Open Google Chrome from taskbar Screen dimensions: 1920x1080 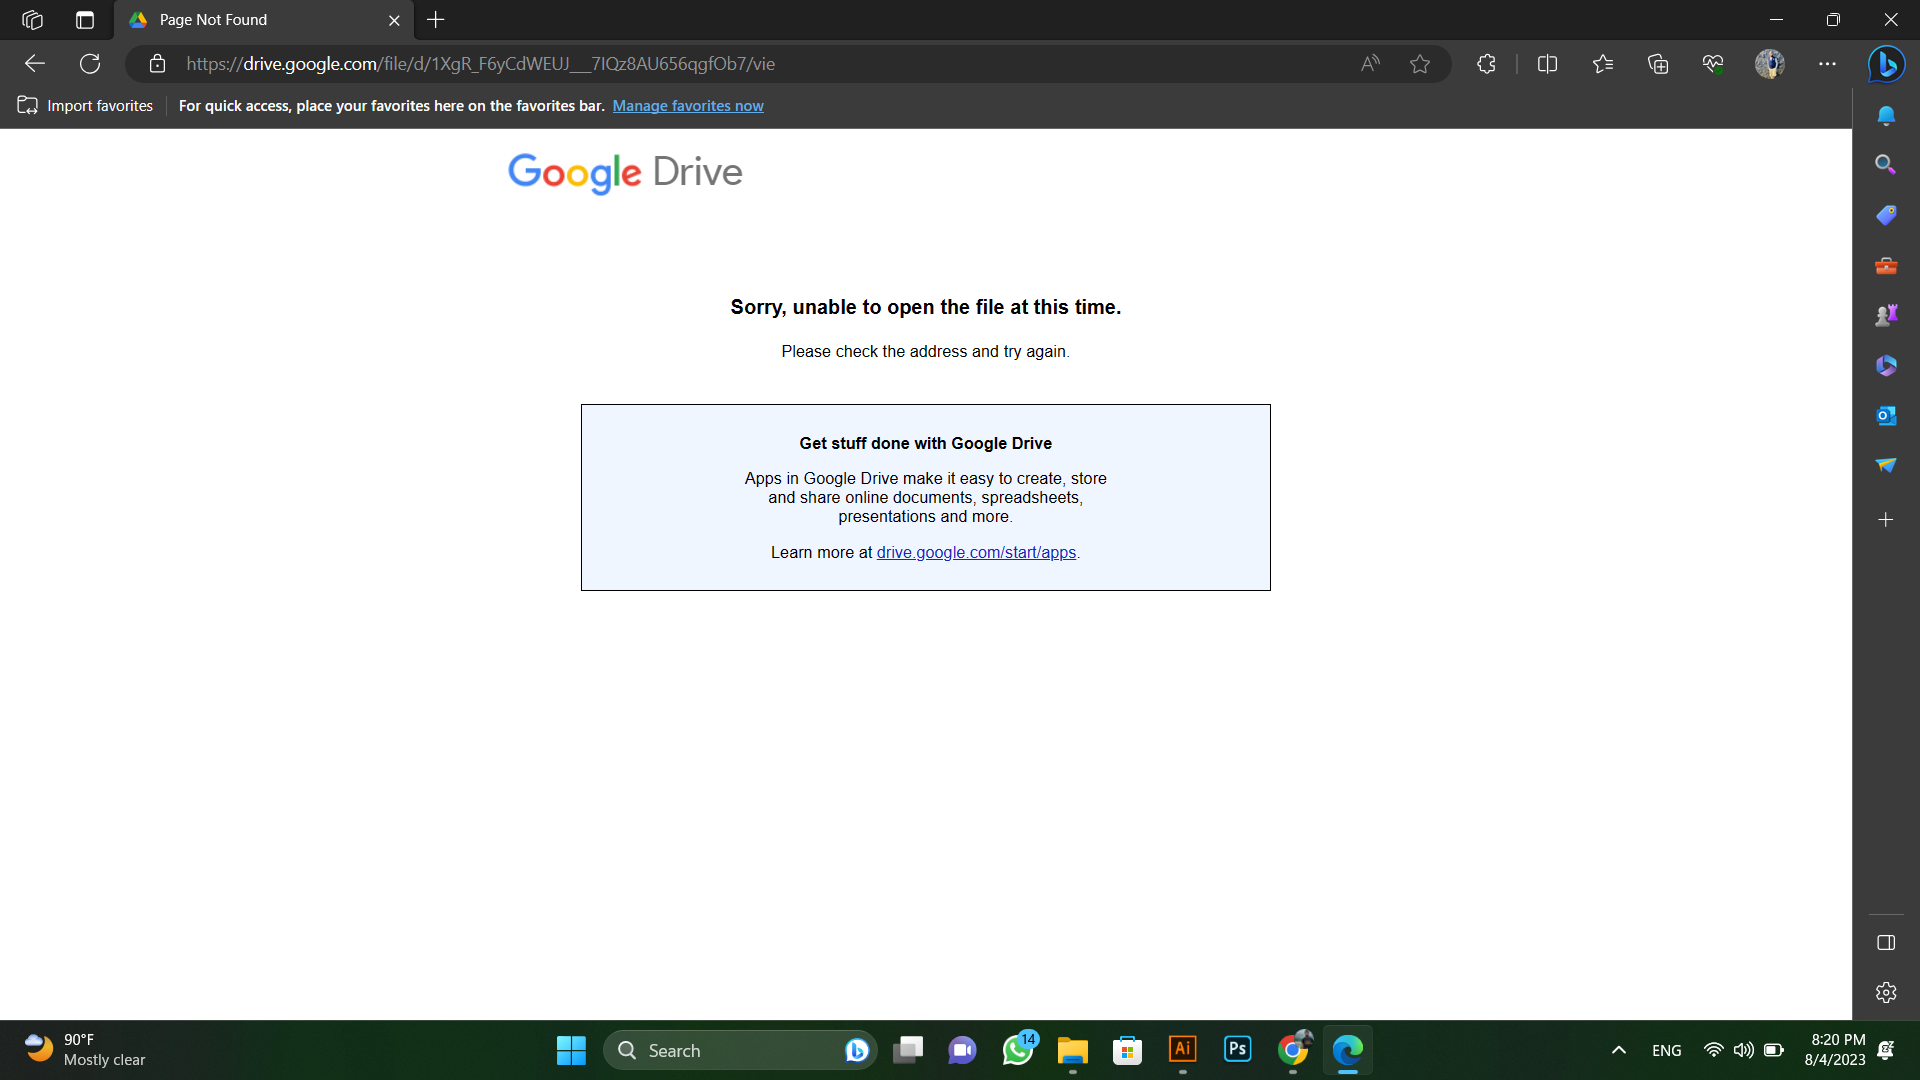tap(1292, 1048)
